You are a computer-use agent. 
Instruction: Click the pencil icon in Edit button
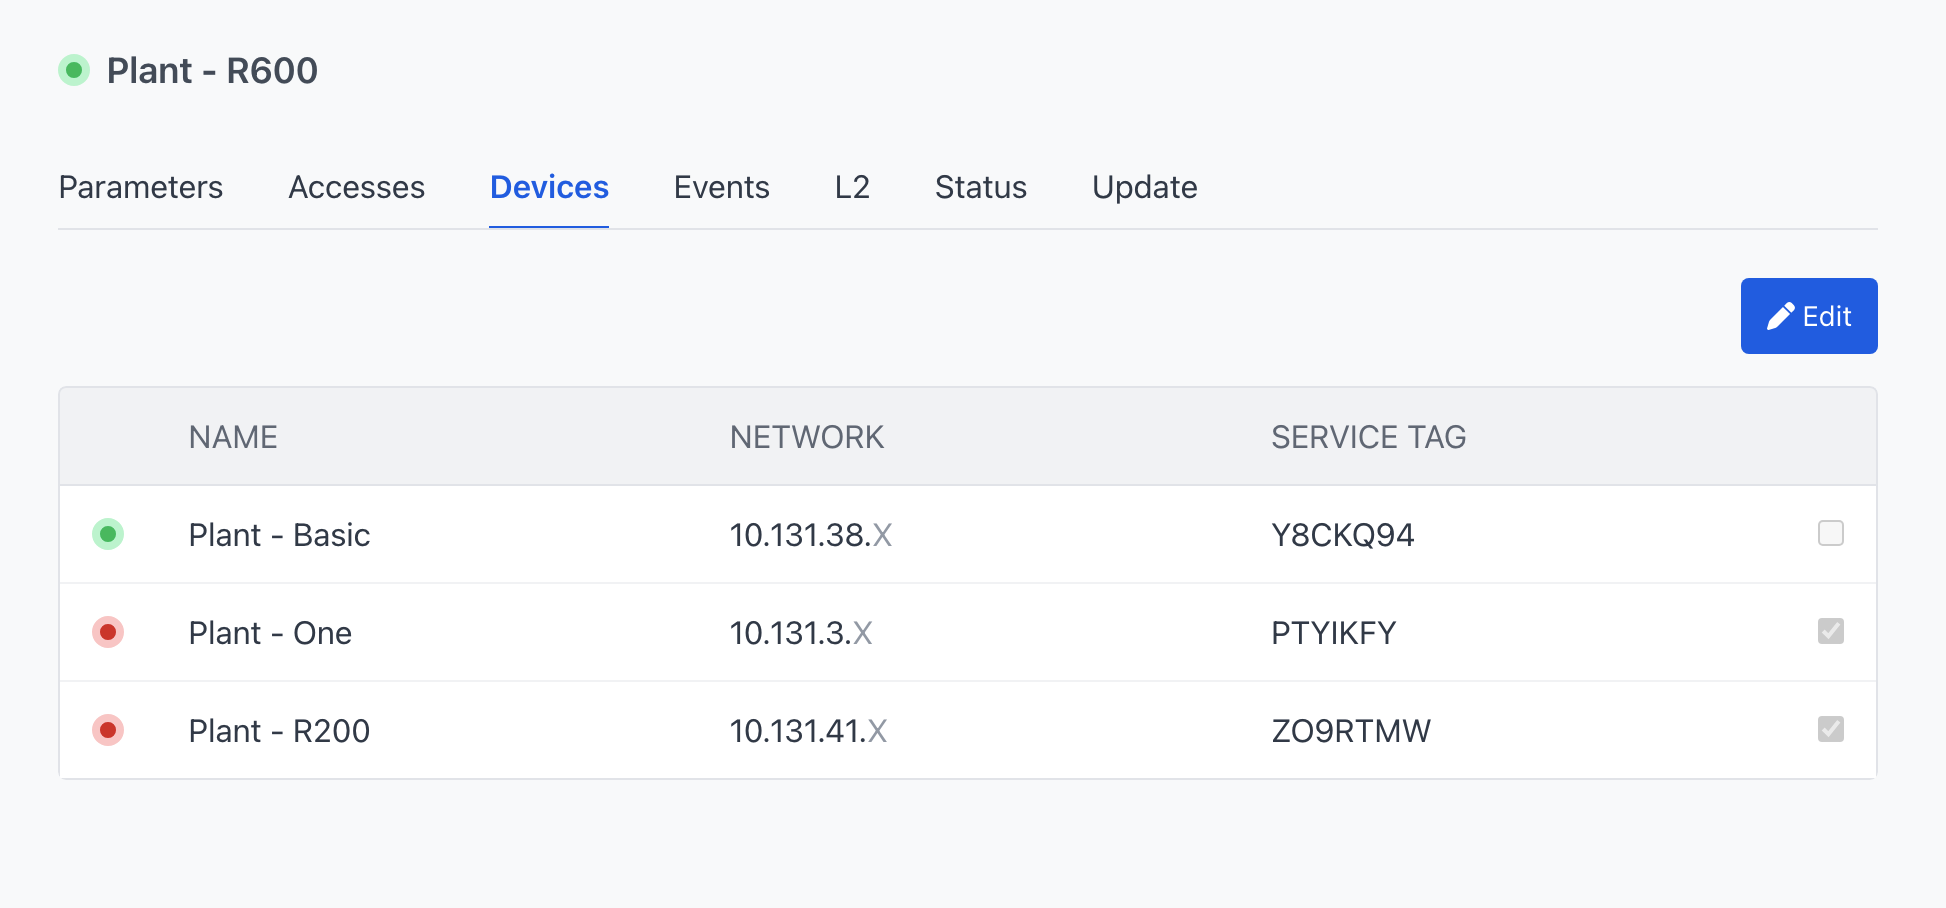point(1780,316)
